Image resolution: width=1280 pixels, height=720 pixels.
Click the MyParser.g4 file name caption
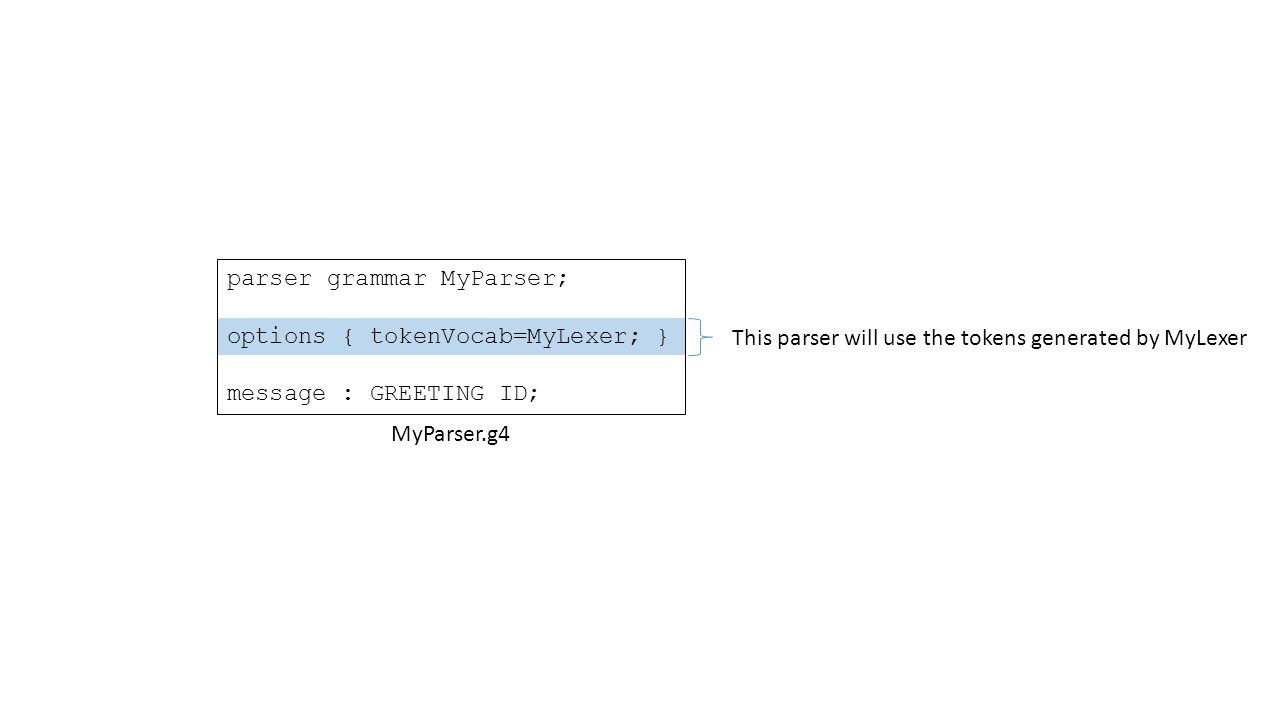[450, 435]
